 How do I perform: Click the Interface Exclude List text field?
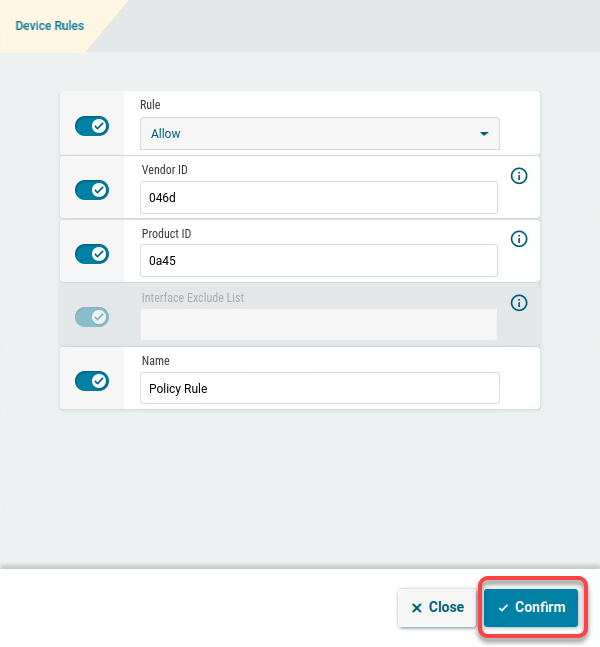[318, 324]
